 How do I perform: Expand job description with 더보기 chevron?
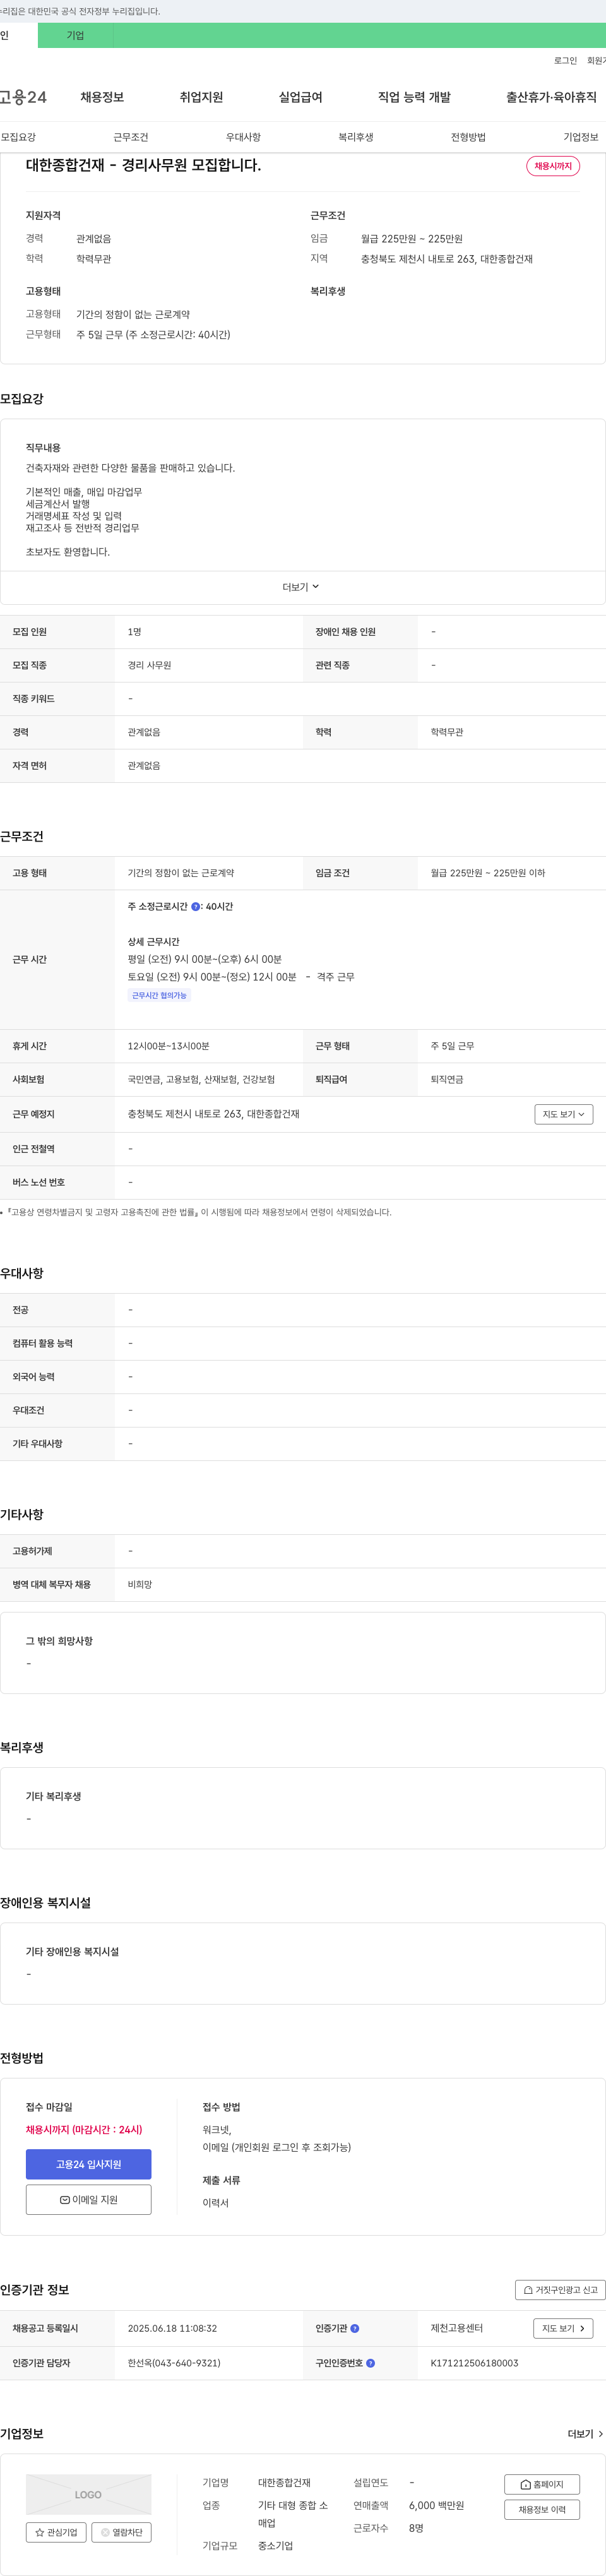[301, 587]
